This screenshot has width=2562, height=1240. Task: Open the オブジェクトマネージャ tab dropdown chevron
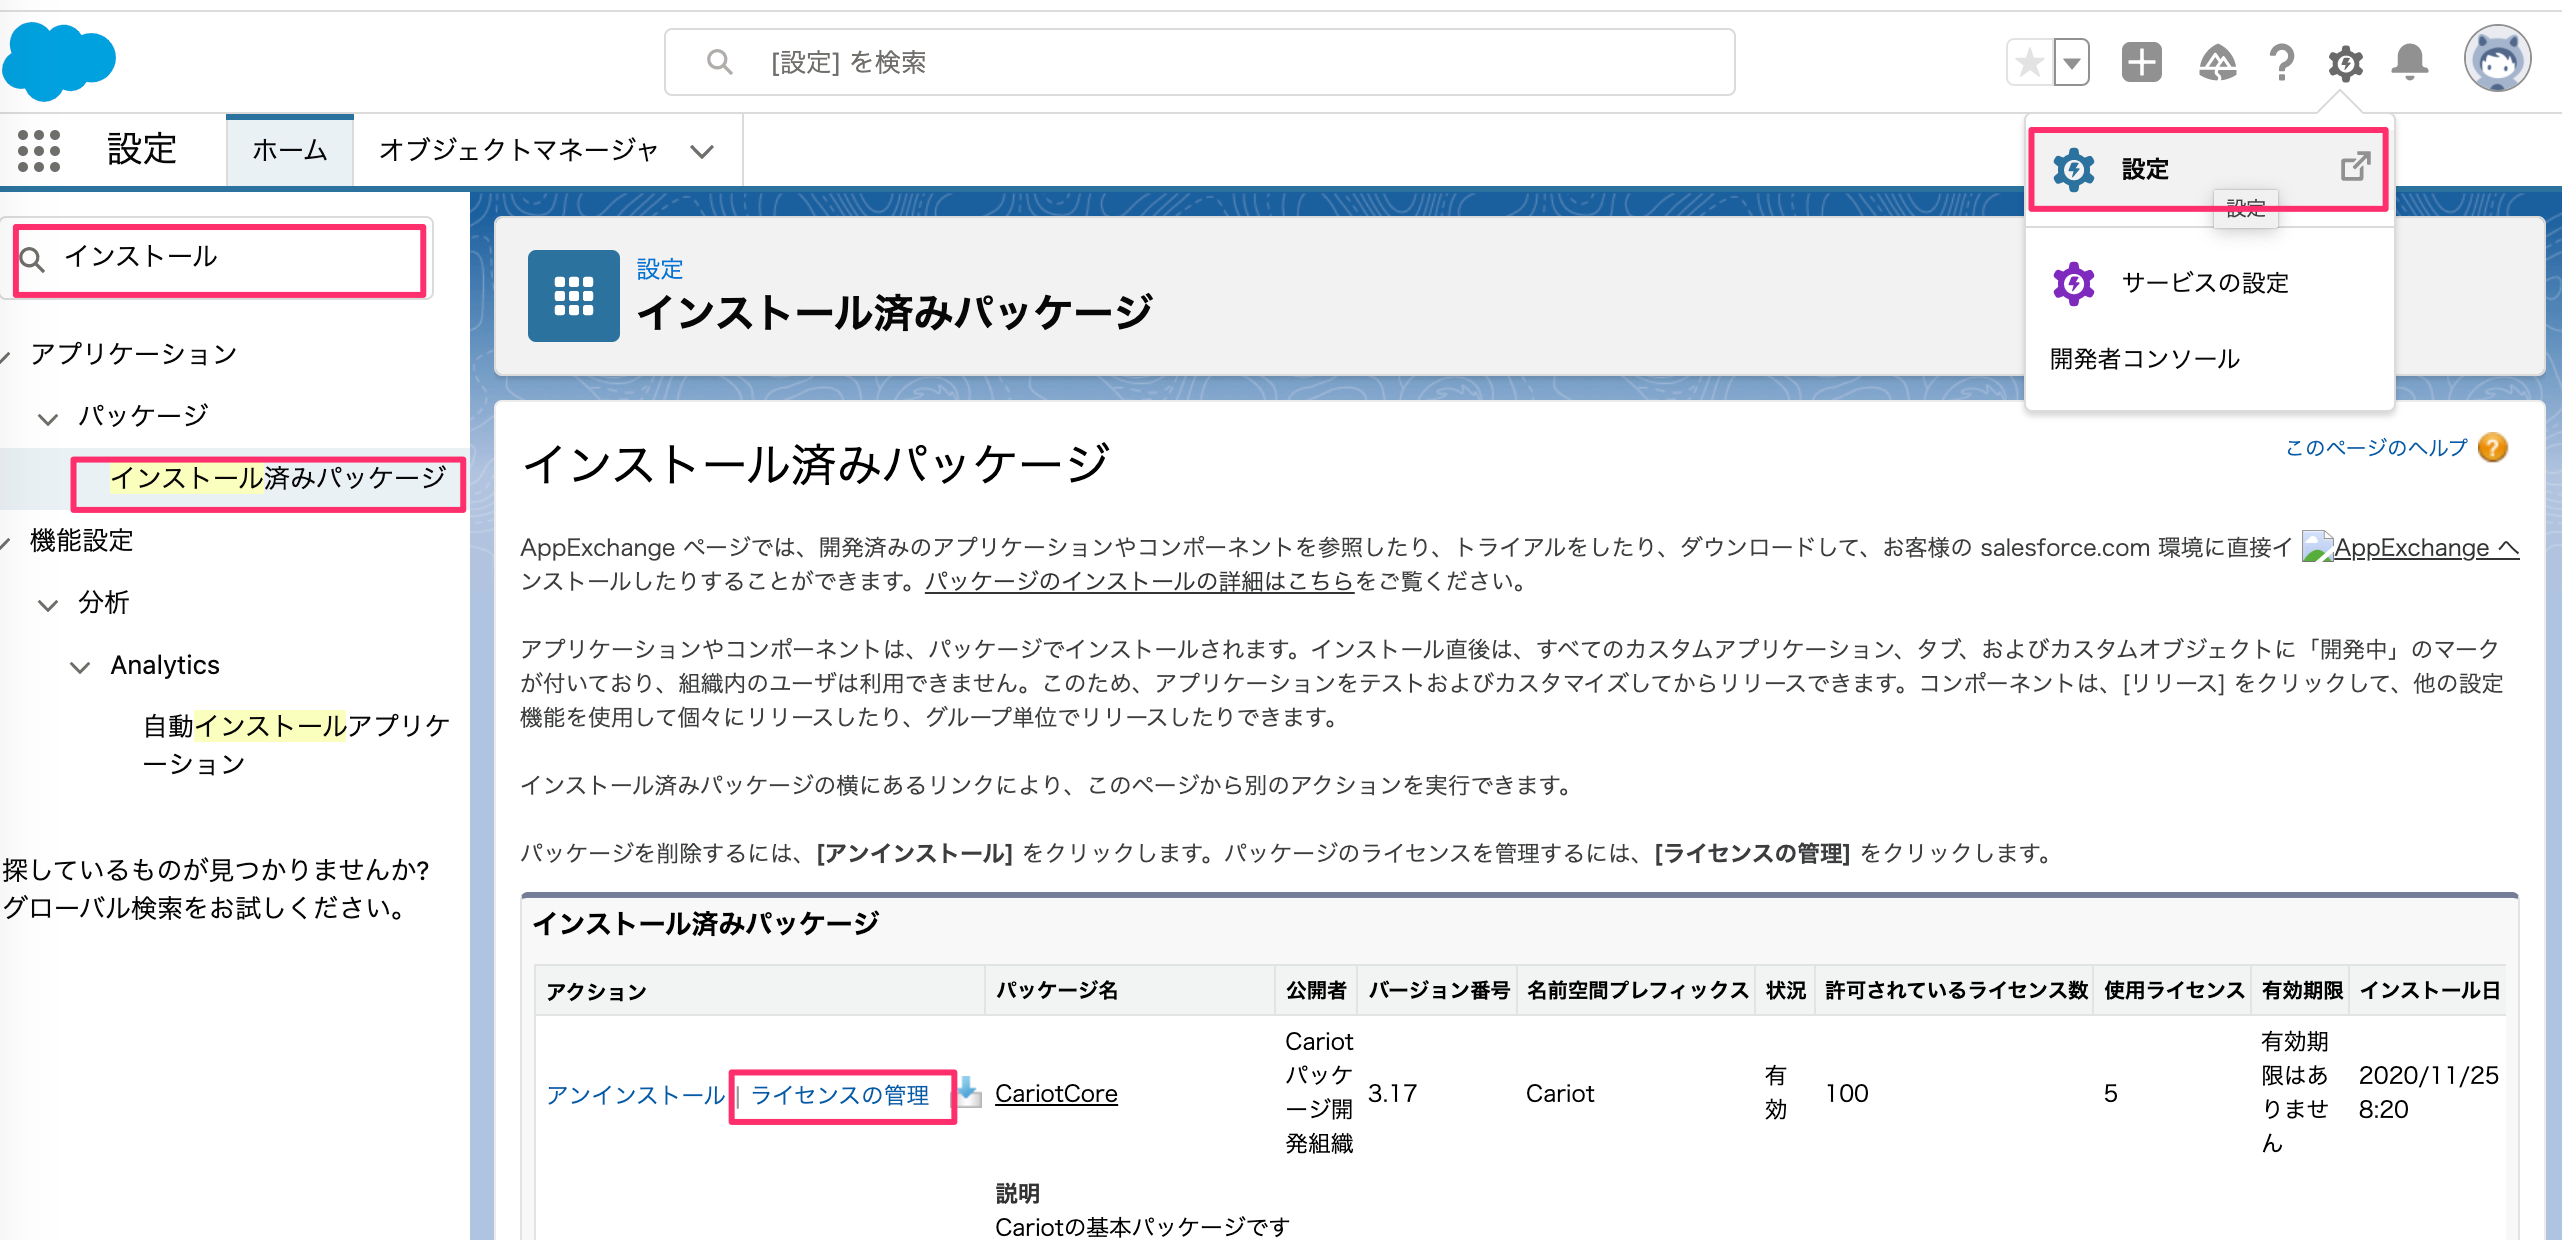coord(702,152)
